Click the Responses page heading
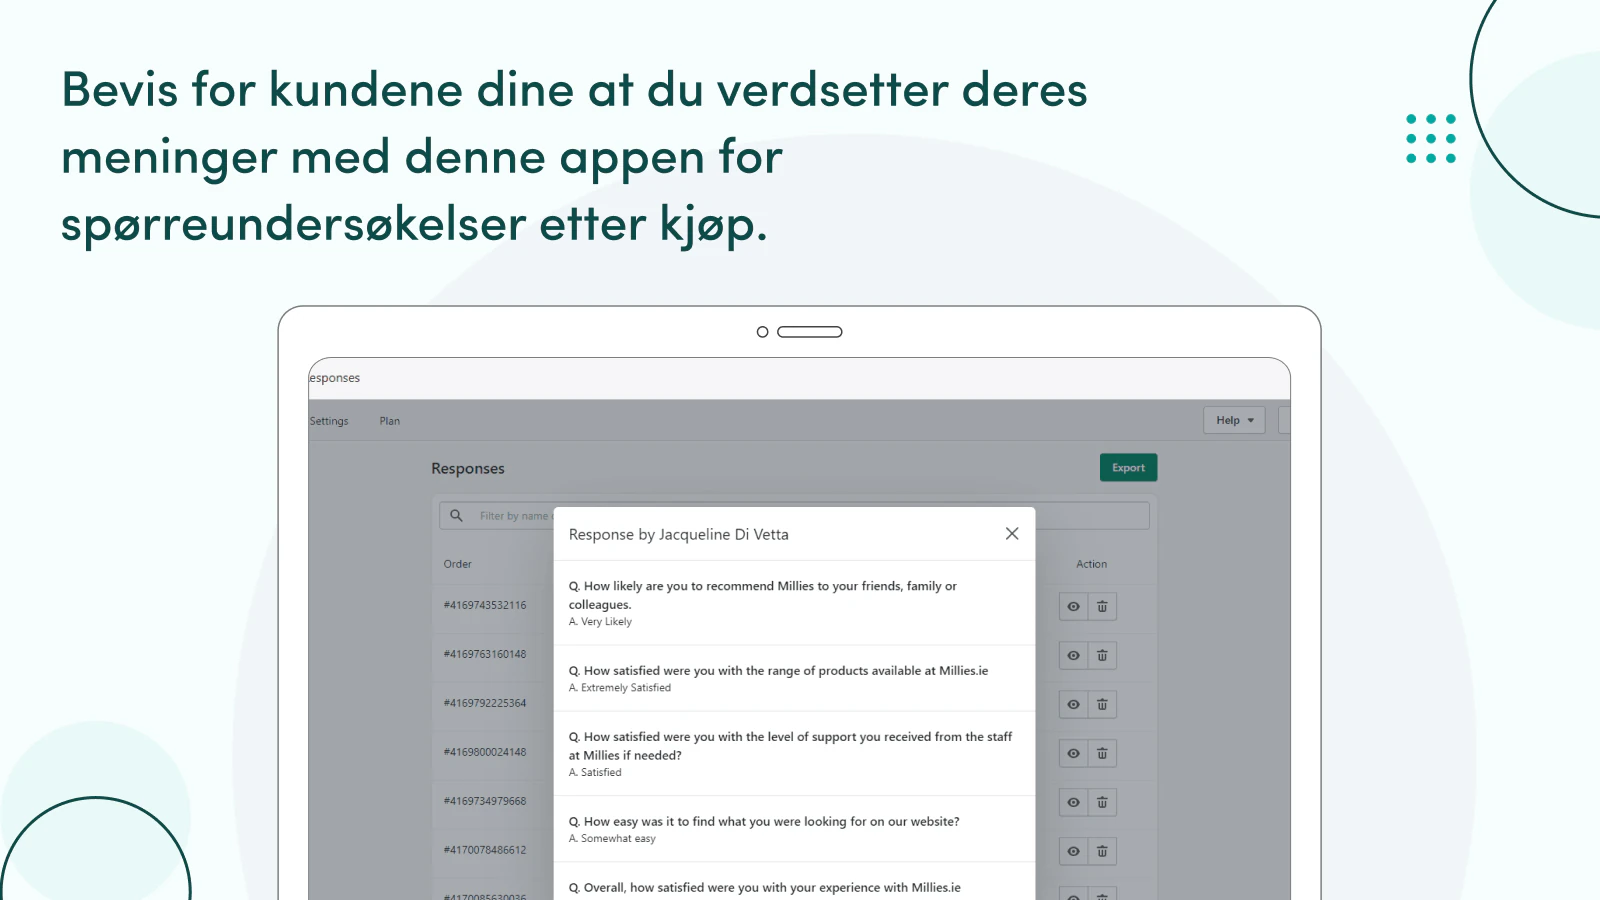1600x900 pixels. [468, 469]
